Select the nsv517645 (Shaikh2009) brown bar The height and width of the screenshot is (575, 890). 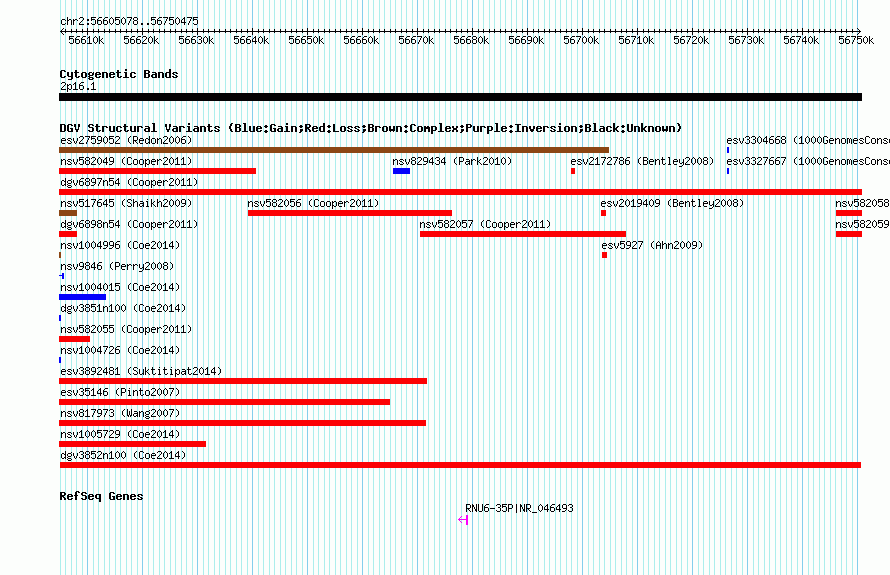pyautogui.click(x=68, y=213)
